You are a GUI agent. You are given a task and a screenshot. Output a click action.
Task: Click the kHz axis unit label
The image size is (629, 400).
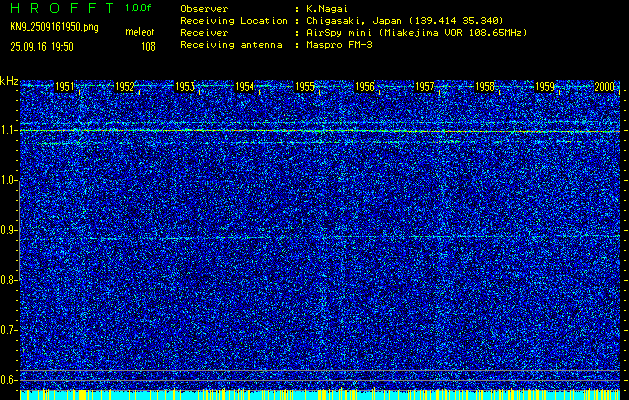[x=9, y=81]
